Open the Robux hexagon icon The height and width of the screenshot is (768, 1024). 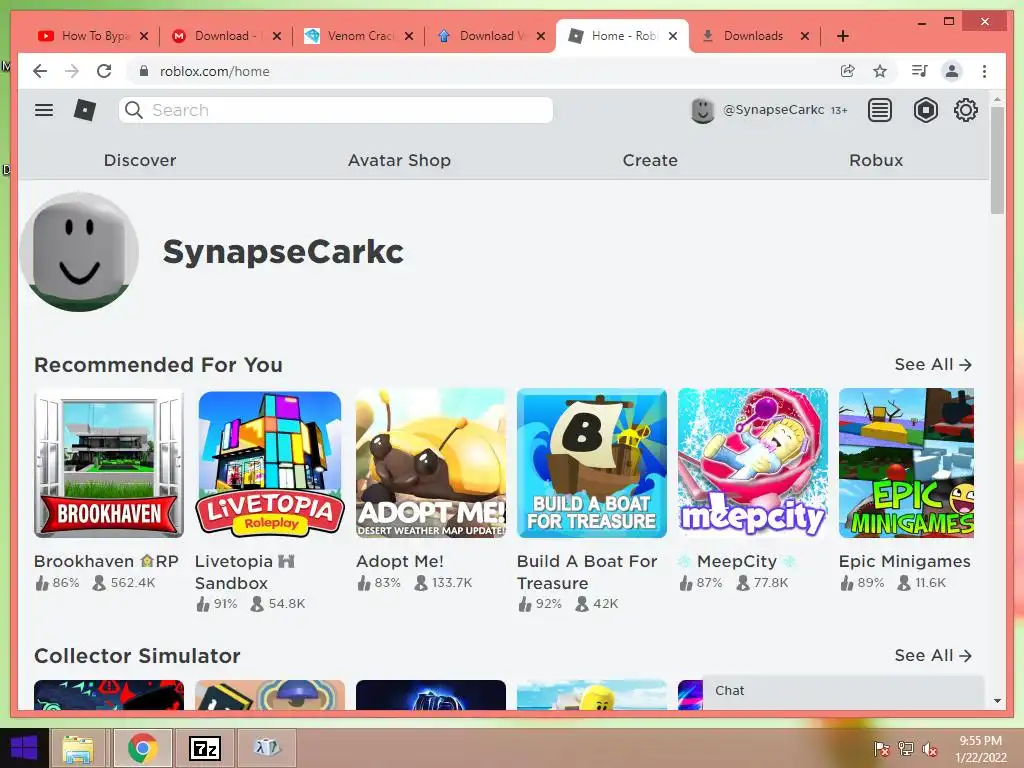click(925, 110)
